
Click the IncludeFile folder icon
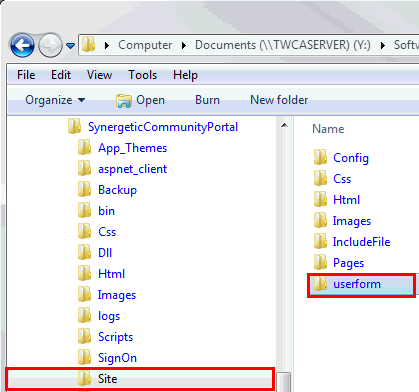click(x=320, y=241)
